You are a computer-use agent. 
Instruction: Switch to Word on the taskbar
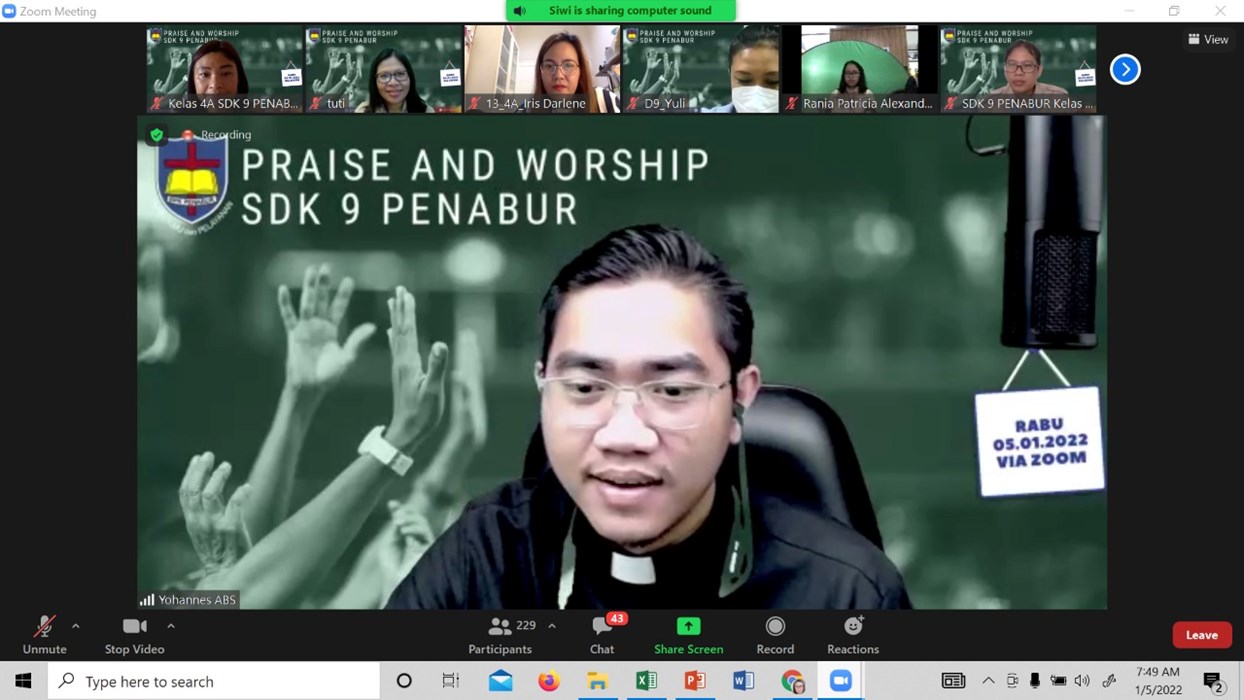(743, 681)
